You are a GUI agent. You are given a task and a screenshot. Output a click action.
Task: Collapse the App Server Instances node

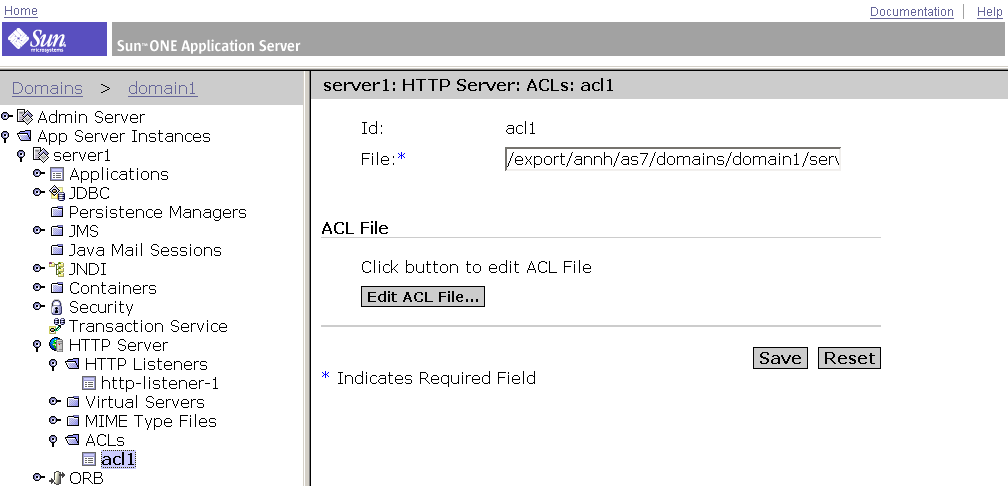pos(6,136)
